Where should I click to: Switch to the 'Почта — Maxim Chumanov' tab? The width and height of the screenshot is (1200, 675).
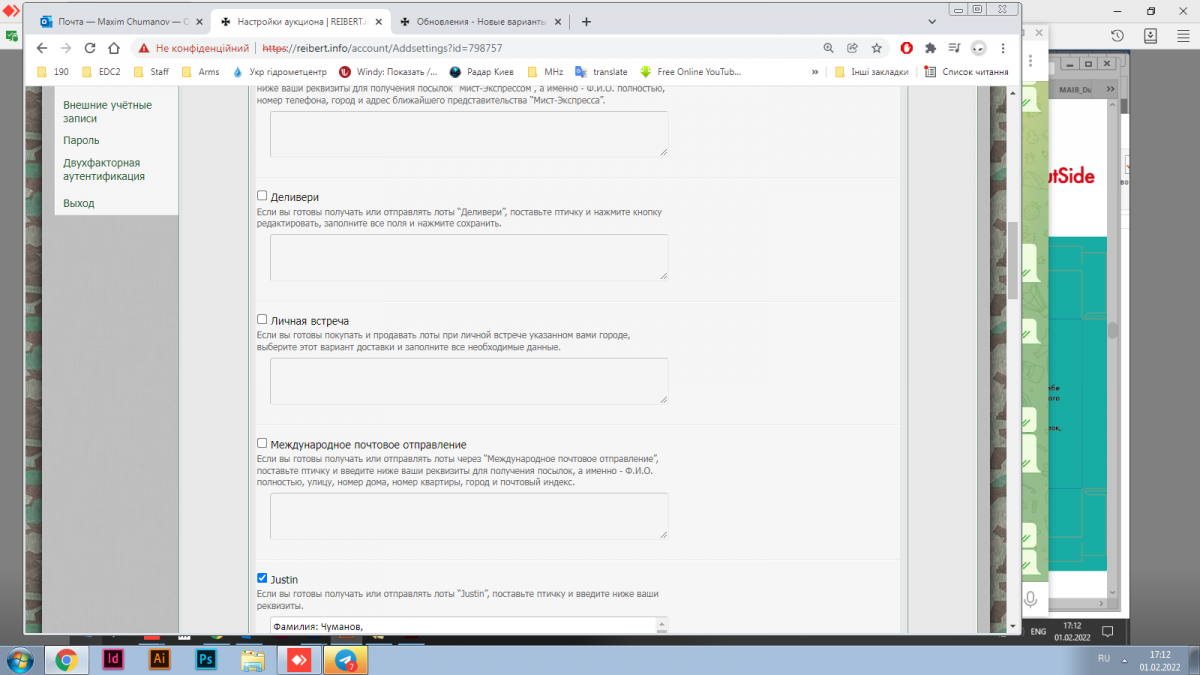point(122,21)
